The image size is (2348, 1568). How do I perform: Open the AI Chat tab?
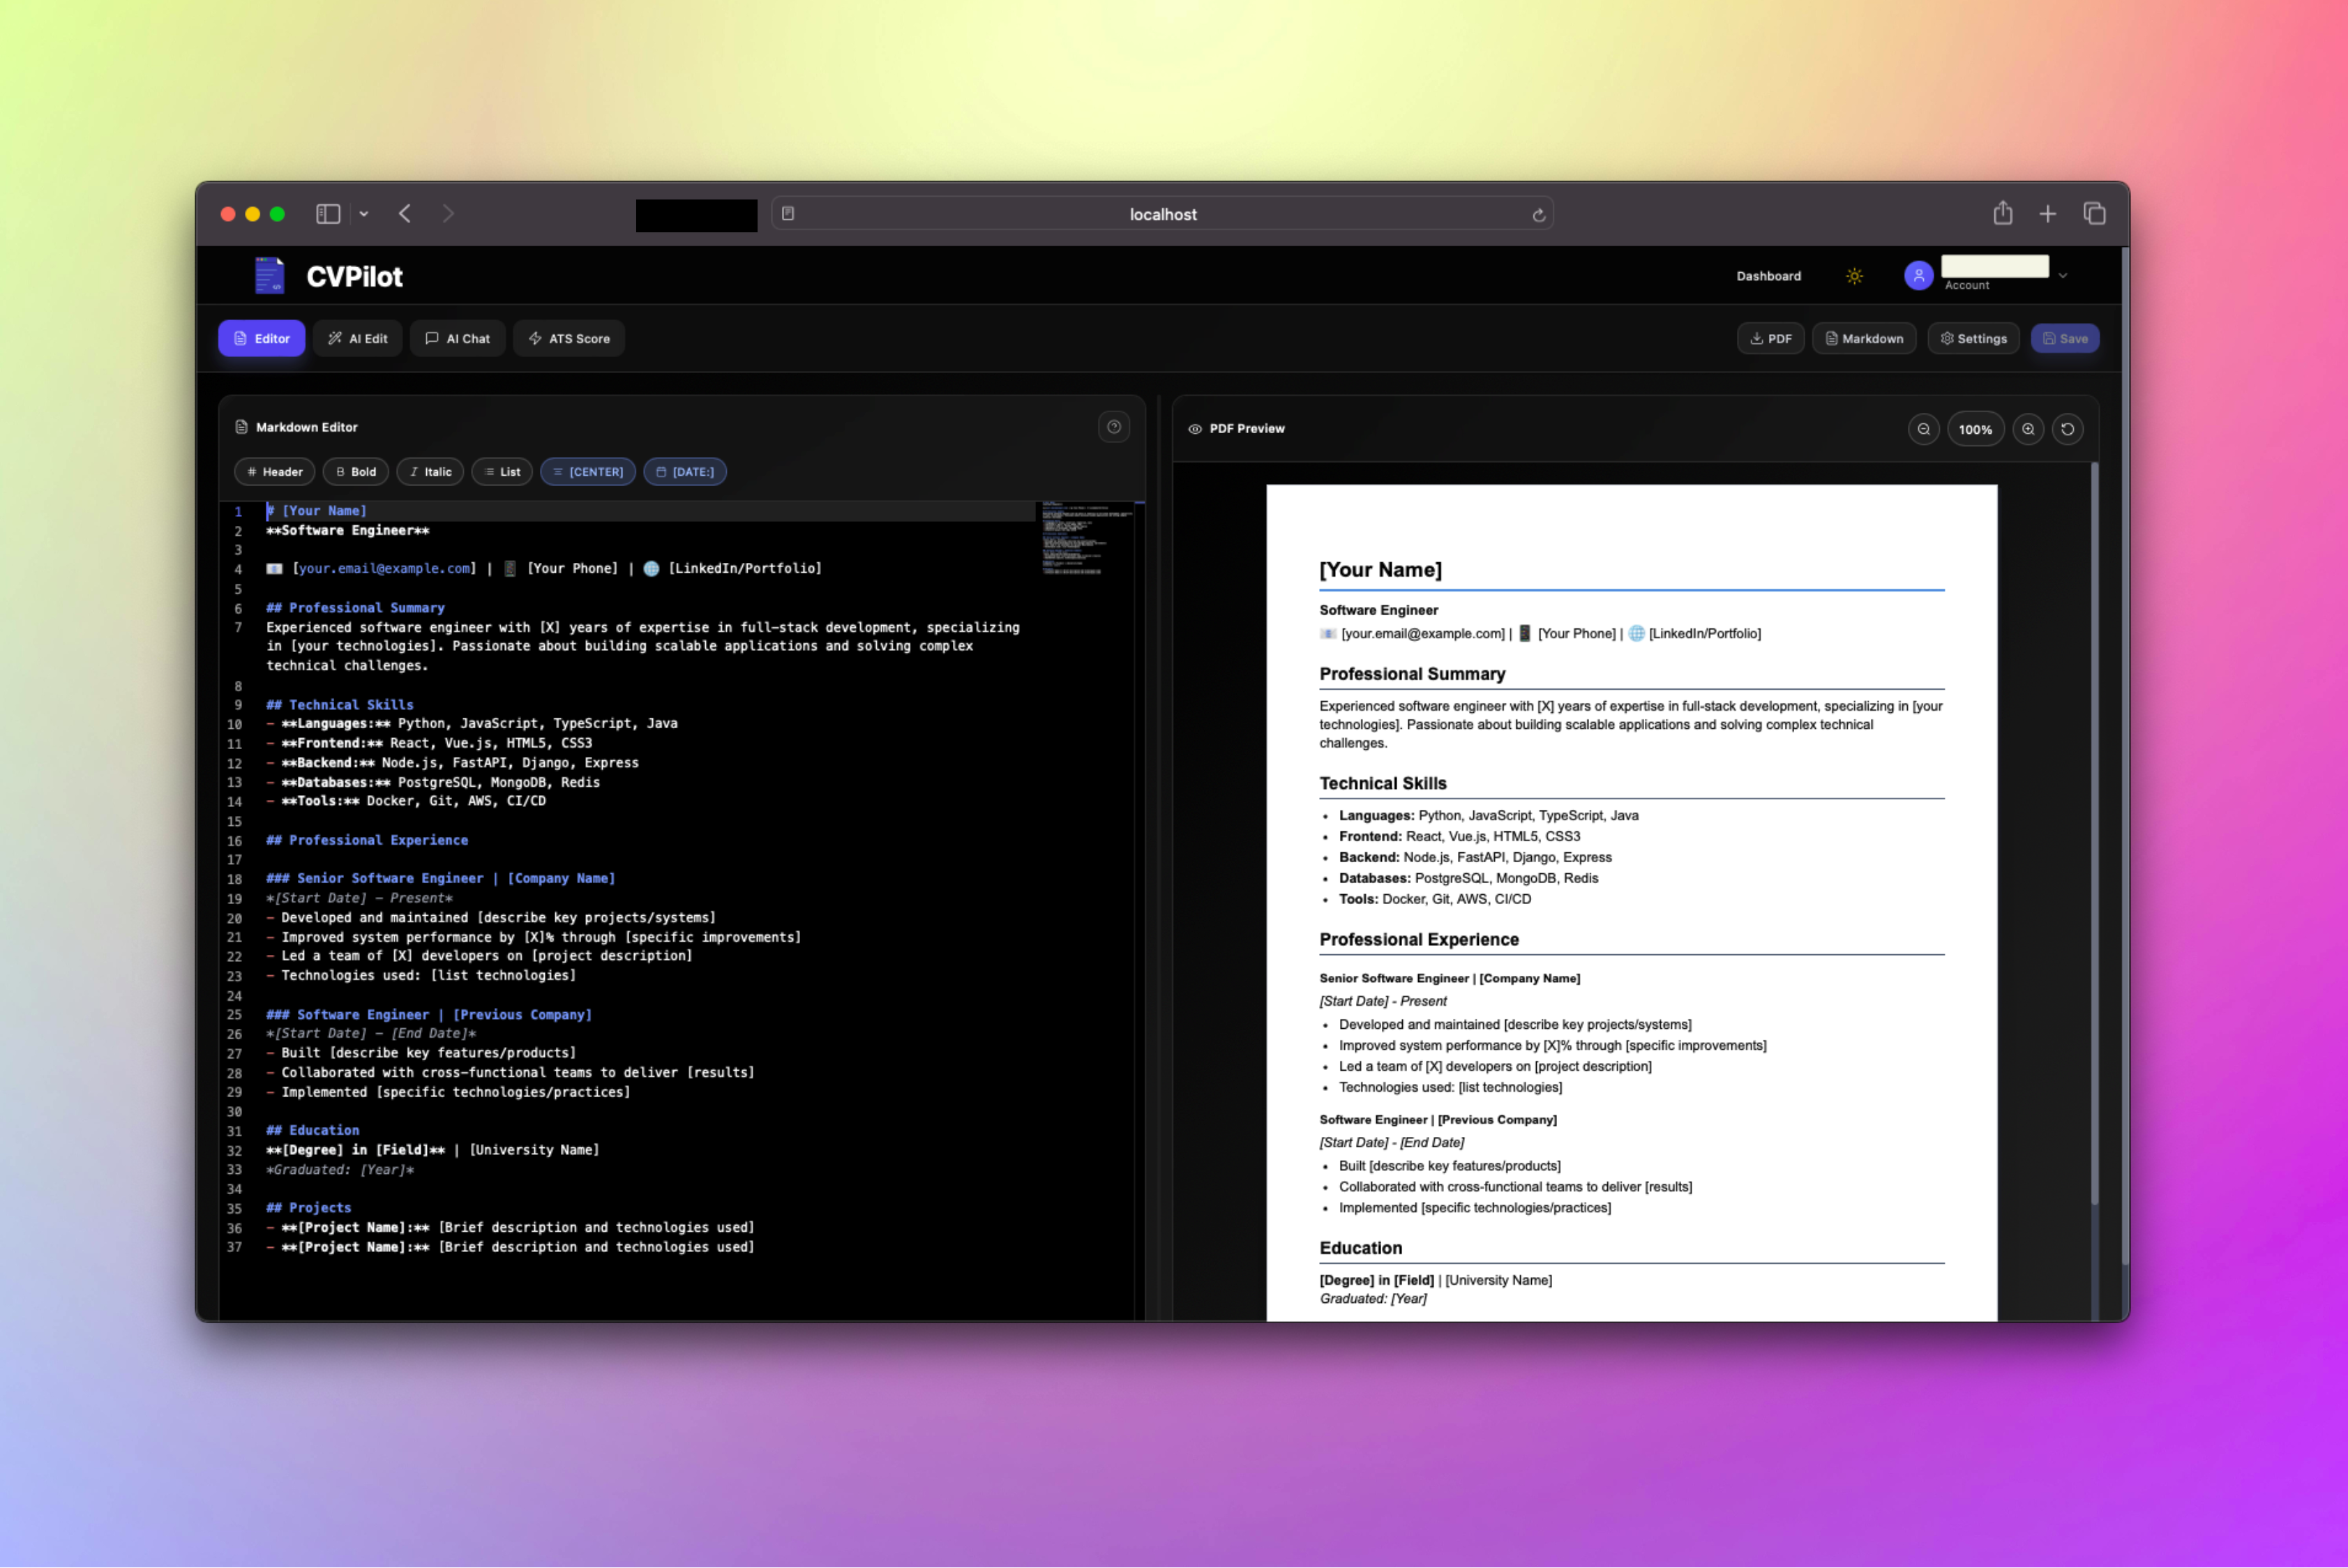coord(458,338)
